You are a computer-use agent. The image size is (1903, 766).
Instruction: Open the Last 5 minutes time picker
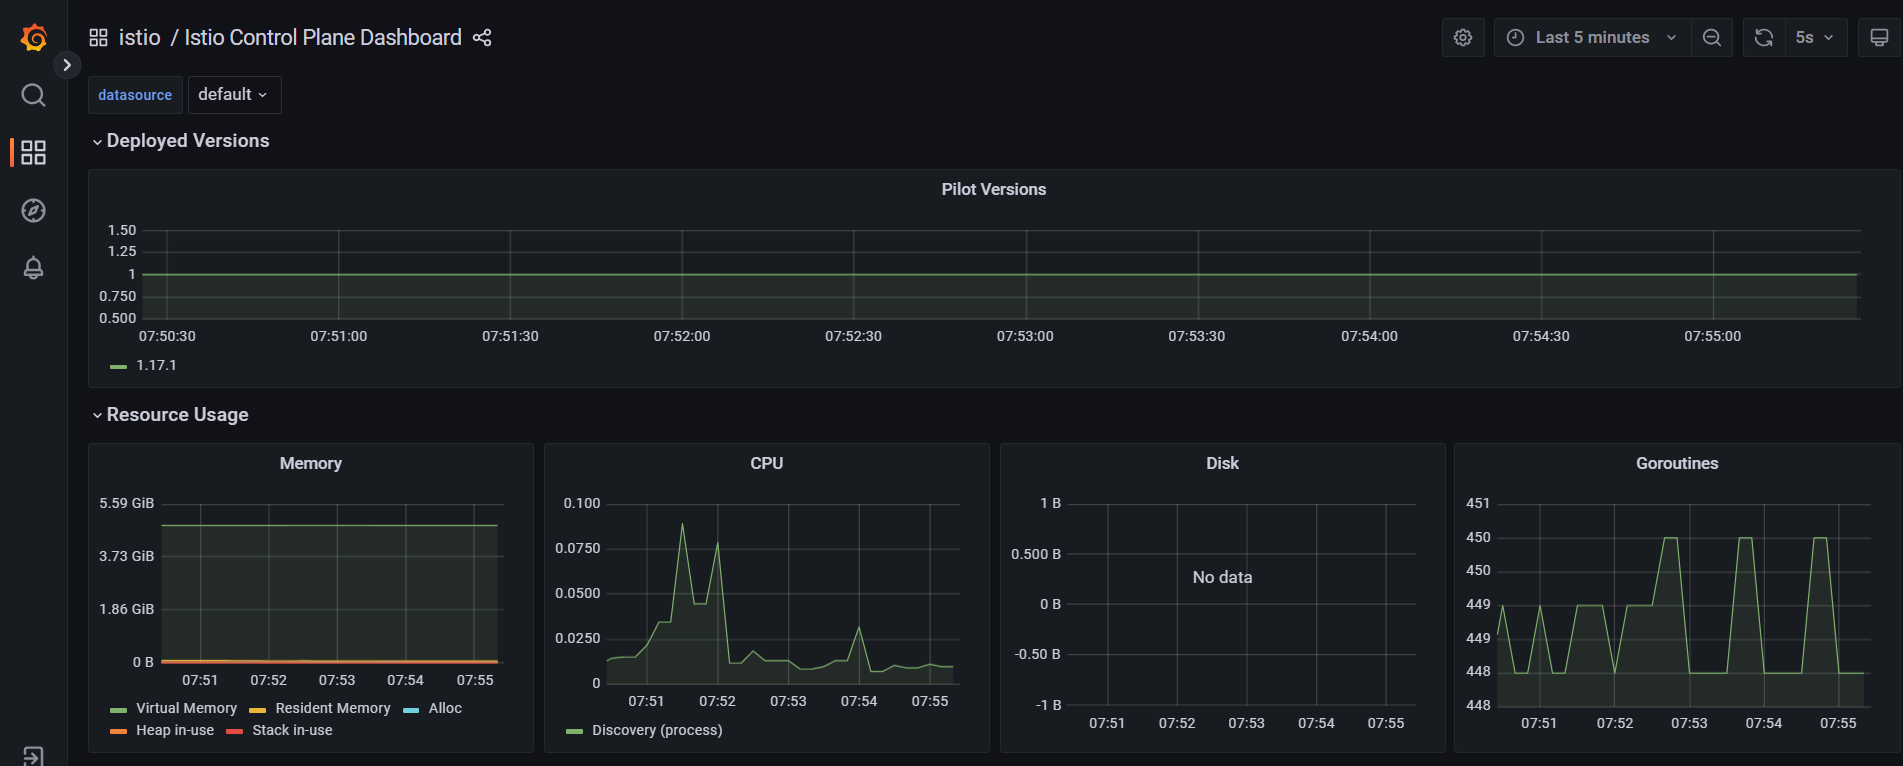1592,38
